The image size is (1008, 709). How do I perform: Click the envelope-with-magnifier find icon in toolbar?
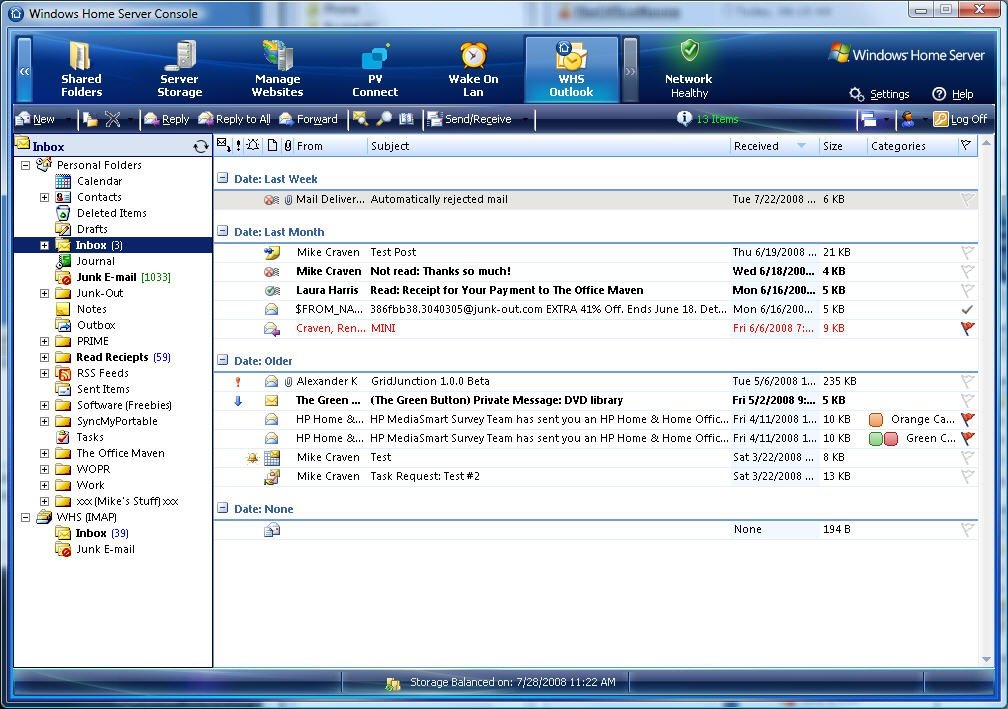360,119
